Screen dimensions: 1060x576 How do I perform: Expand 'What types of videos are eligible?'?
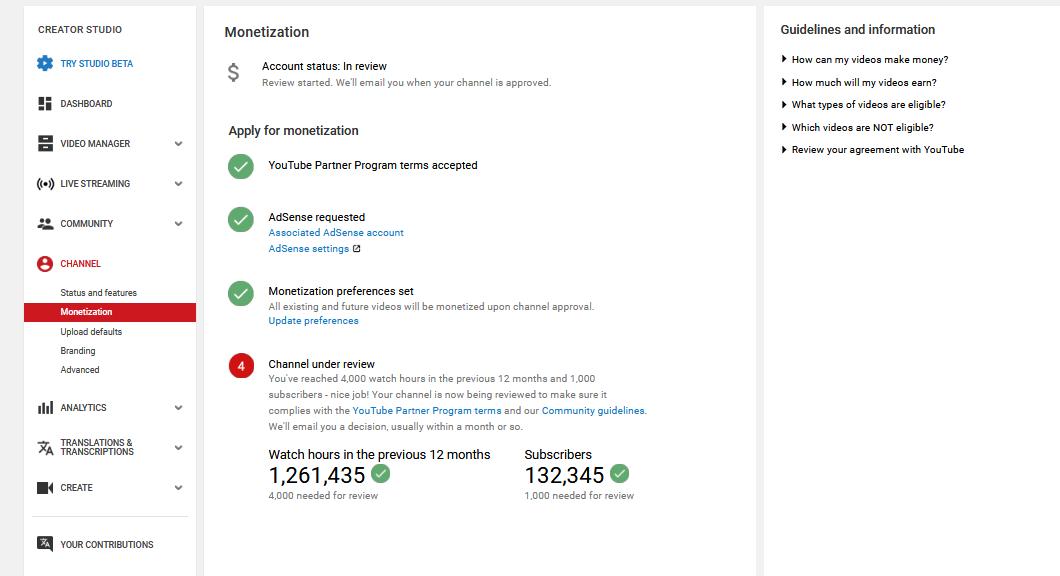863,105
